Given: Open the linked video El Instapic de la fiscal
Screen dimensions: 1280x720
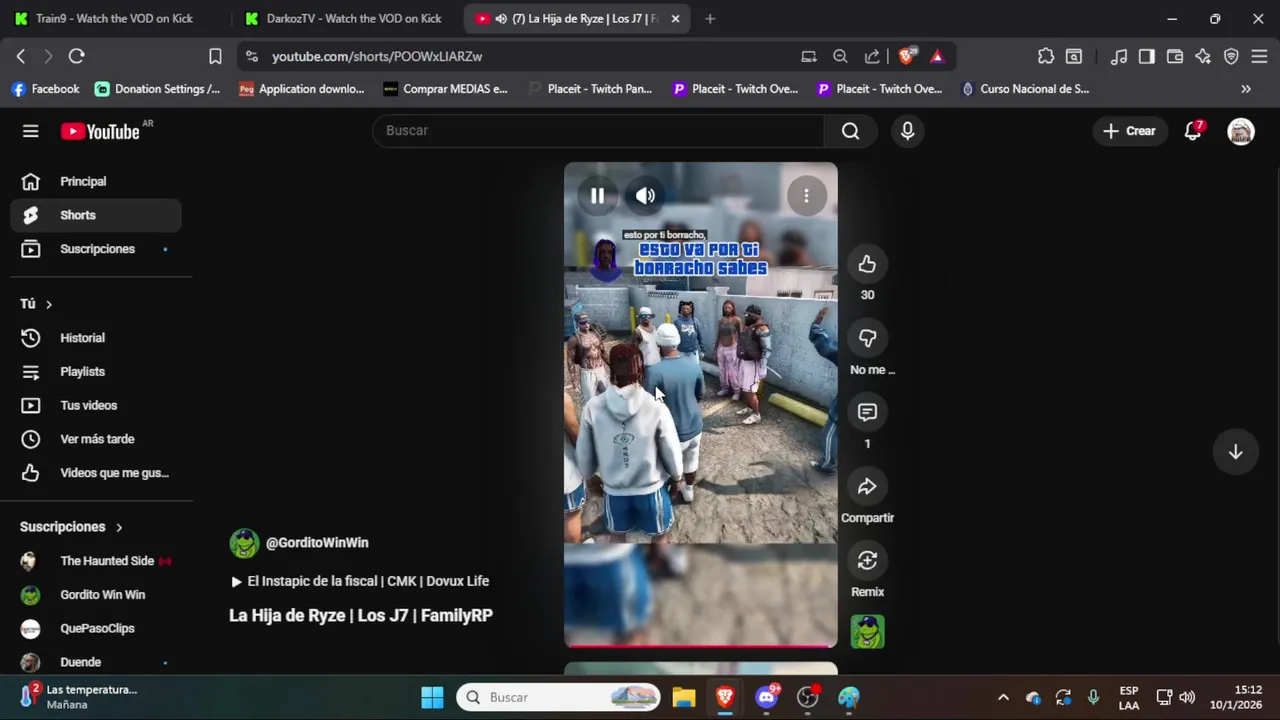Looking at the screenshot, I should click(360, 581).
